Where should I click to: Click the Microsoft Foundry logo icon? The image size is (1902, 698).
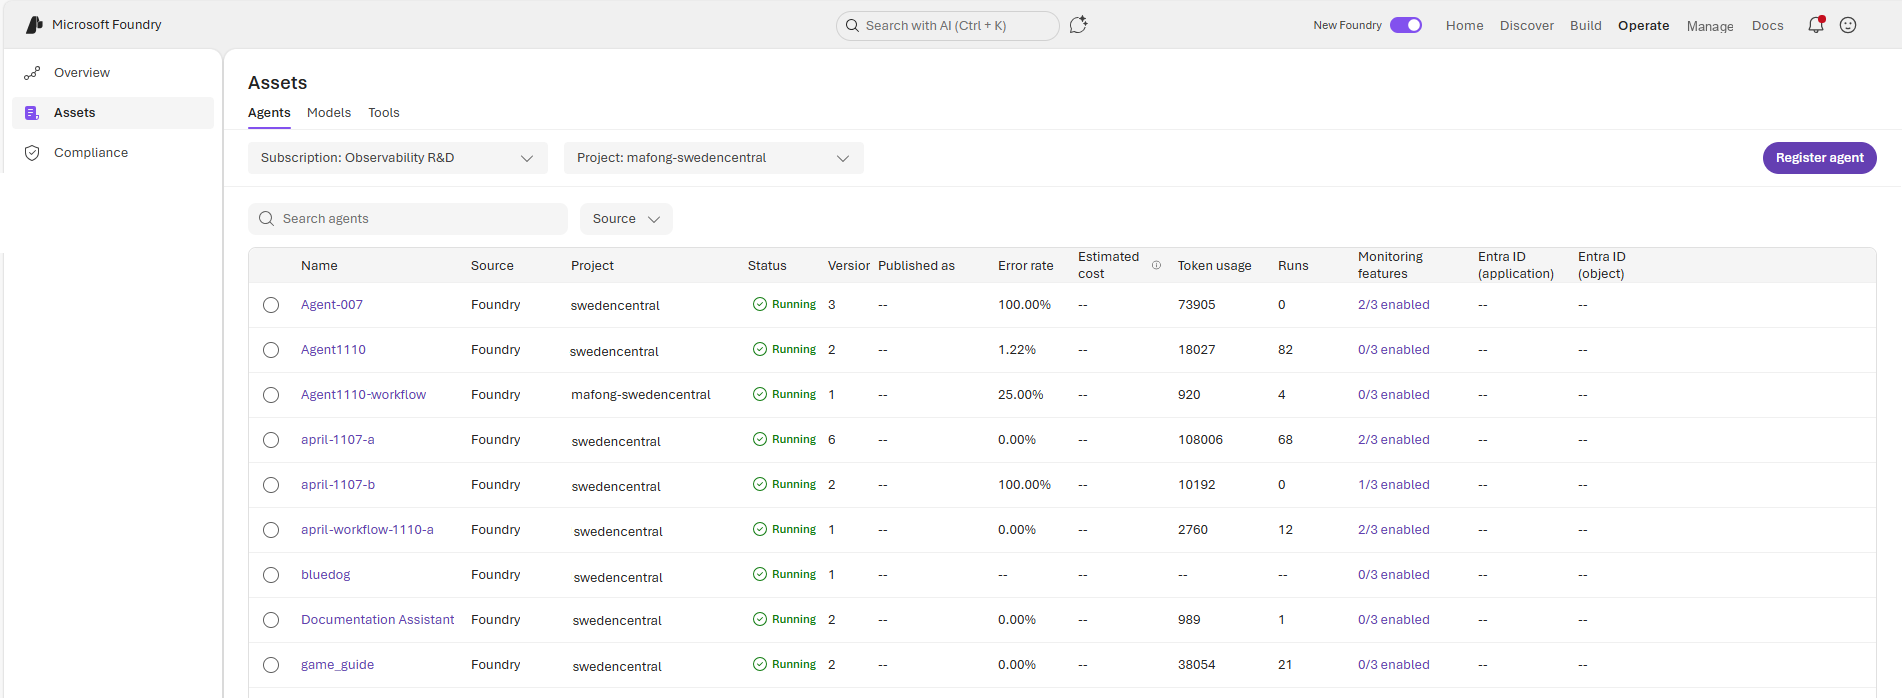[34, 24]
